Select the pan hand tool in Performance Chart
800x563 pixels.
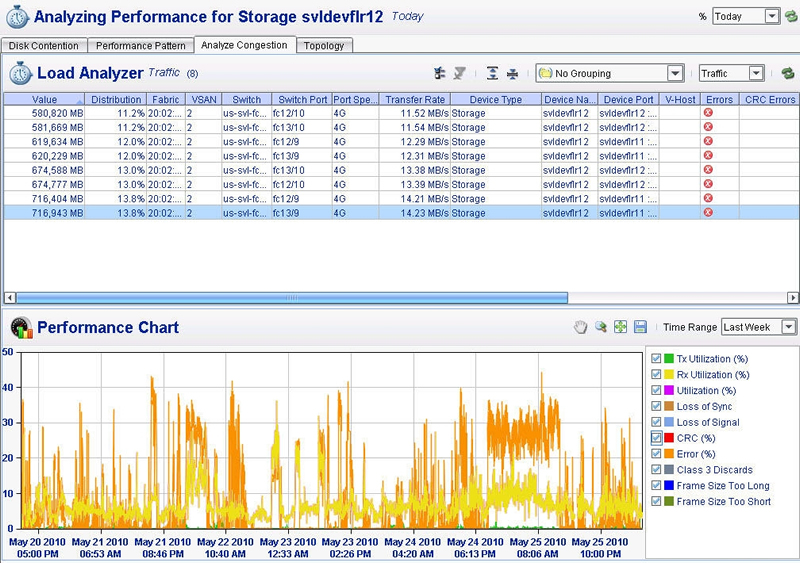[x=581, y=327]
